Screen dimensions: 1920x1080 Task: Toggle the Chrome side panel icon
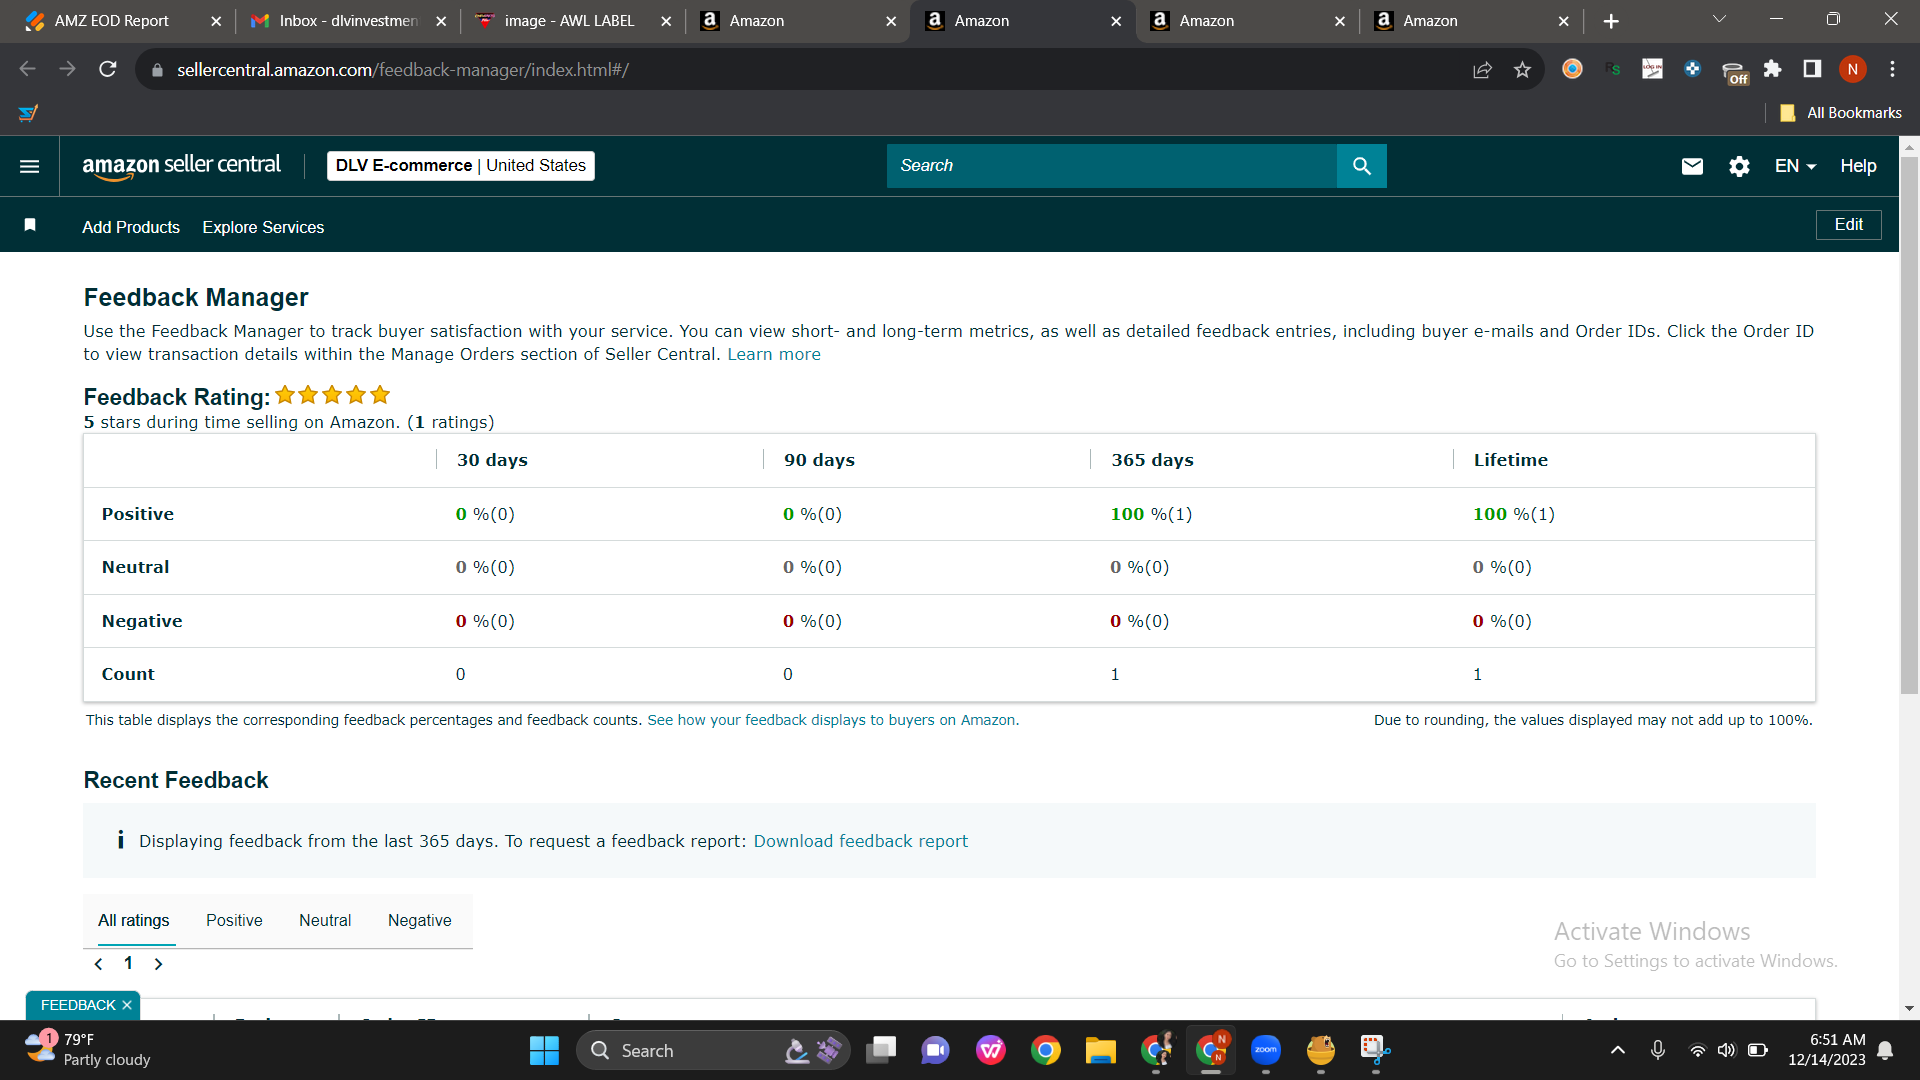click(x=1812, y=69)
